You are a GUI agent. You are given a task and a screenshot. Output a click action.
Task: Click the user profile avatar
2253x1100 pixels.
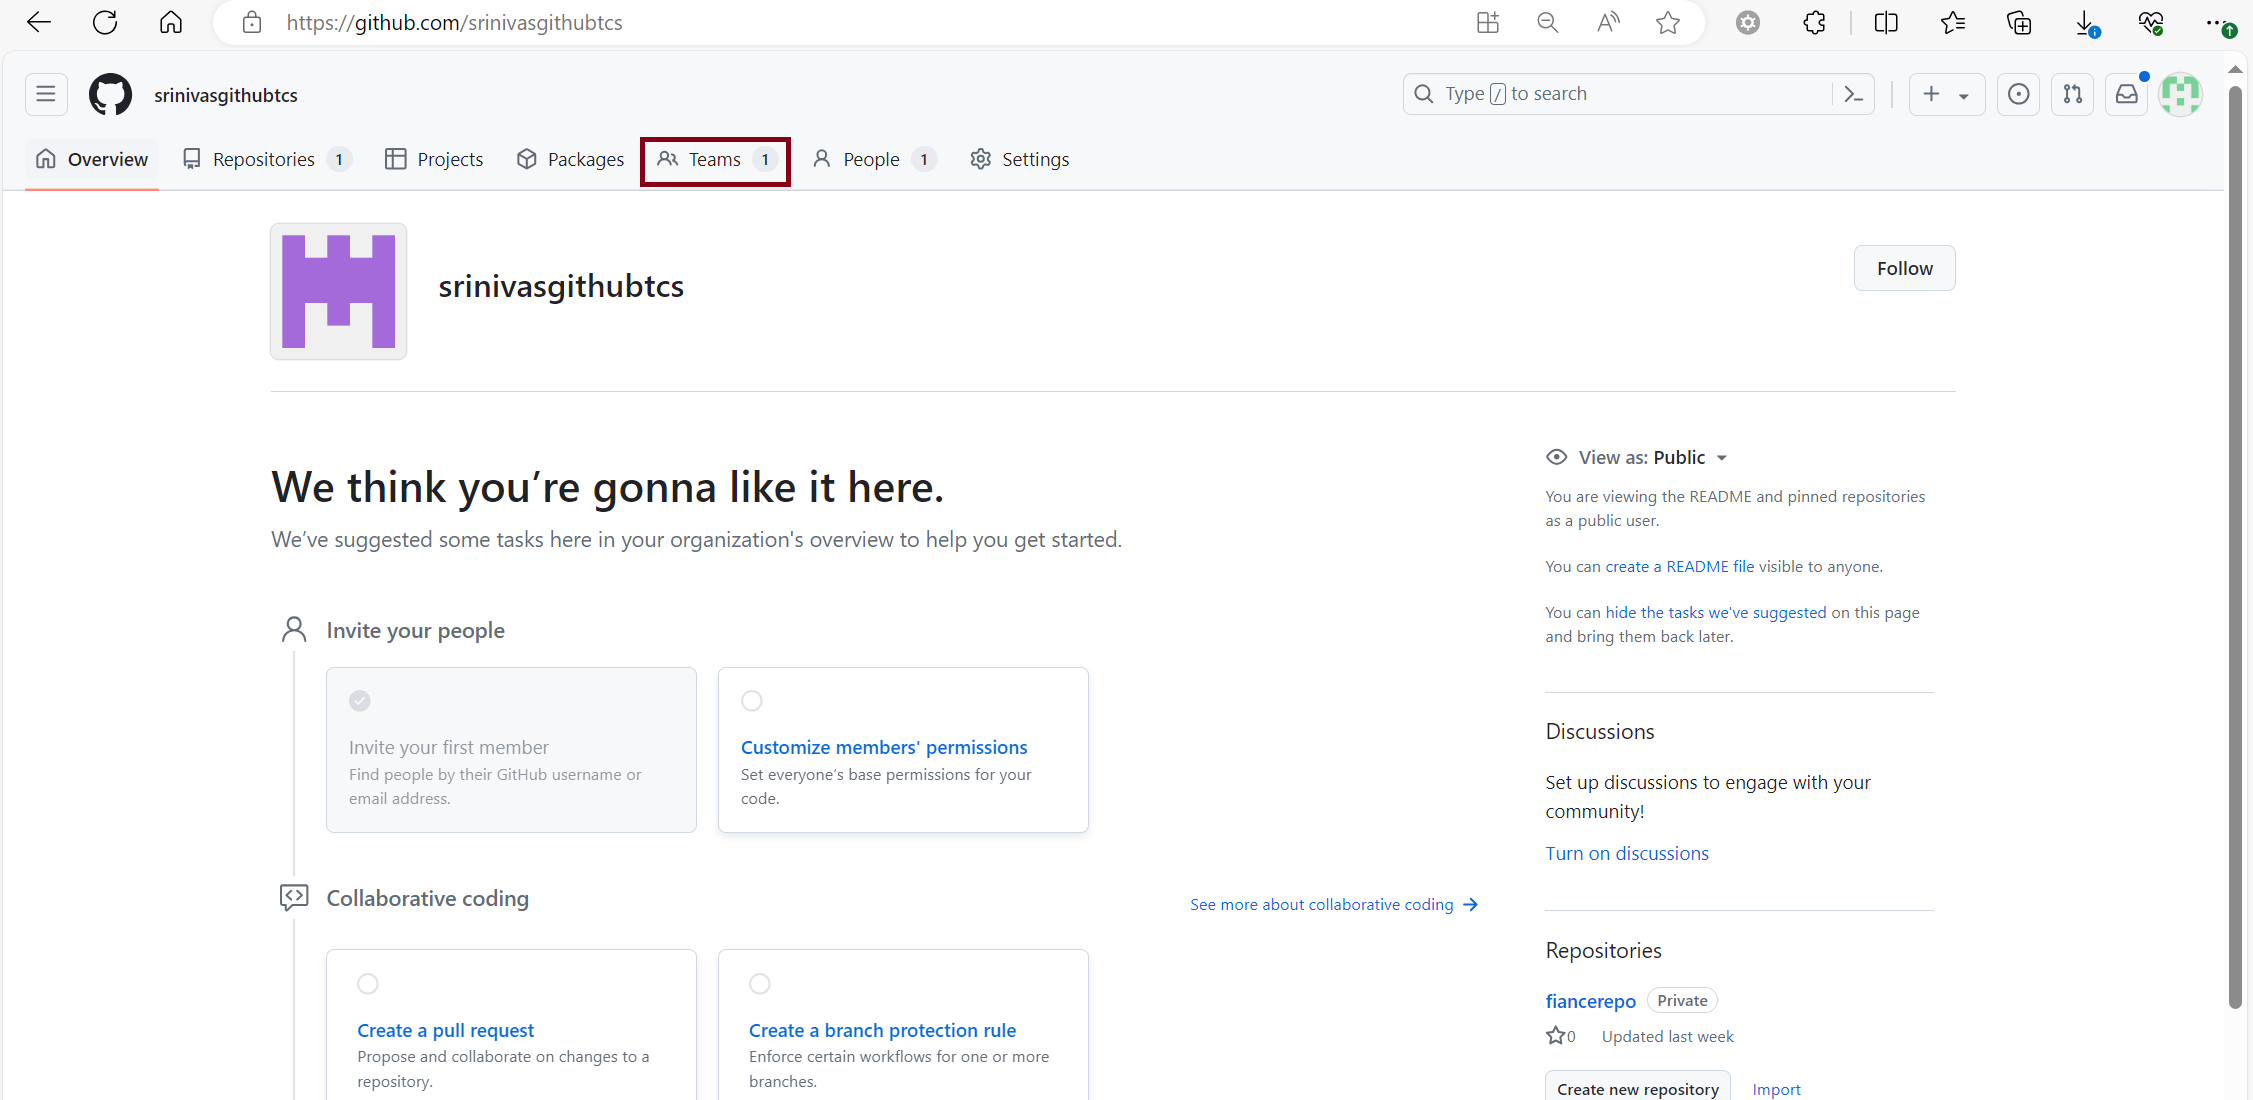click(x=2180, y=94)
